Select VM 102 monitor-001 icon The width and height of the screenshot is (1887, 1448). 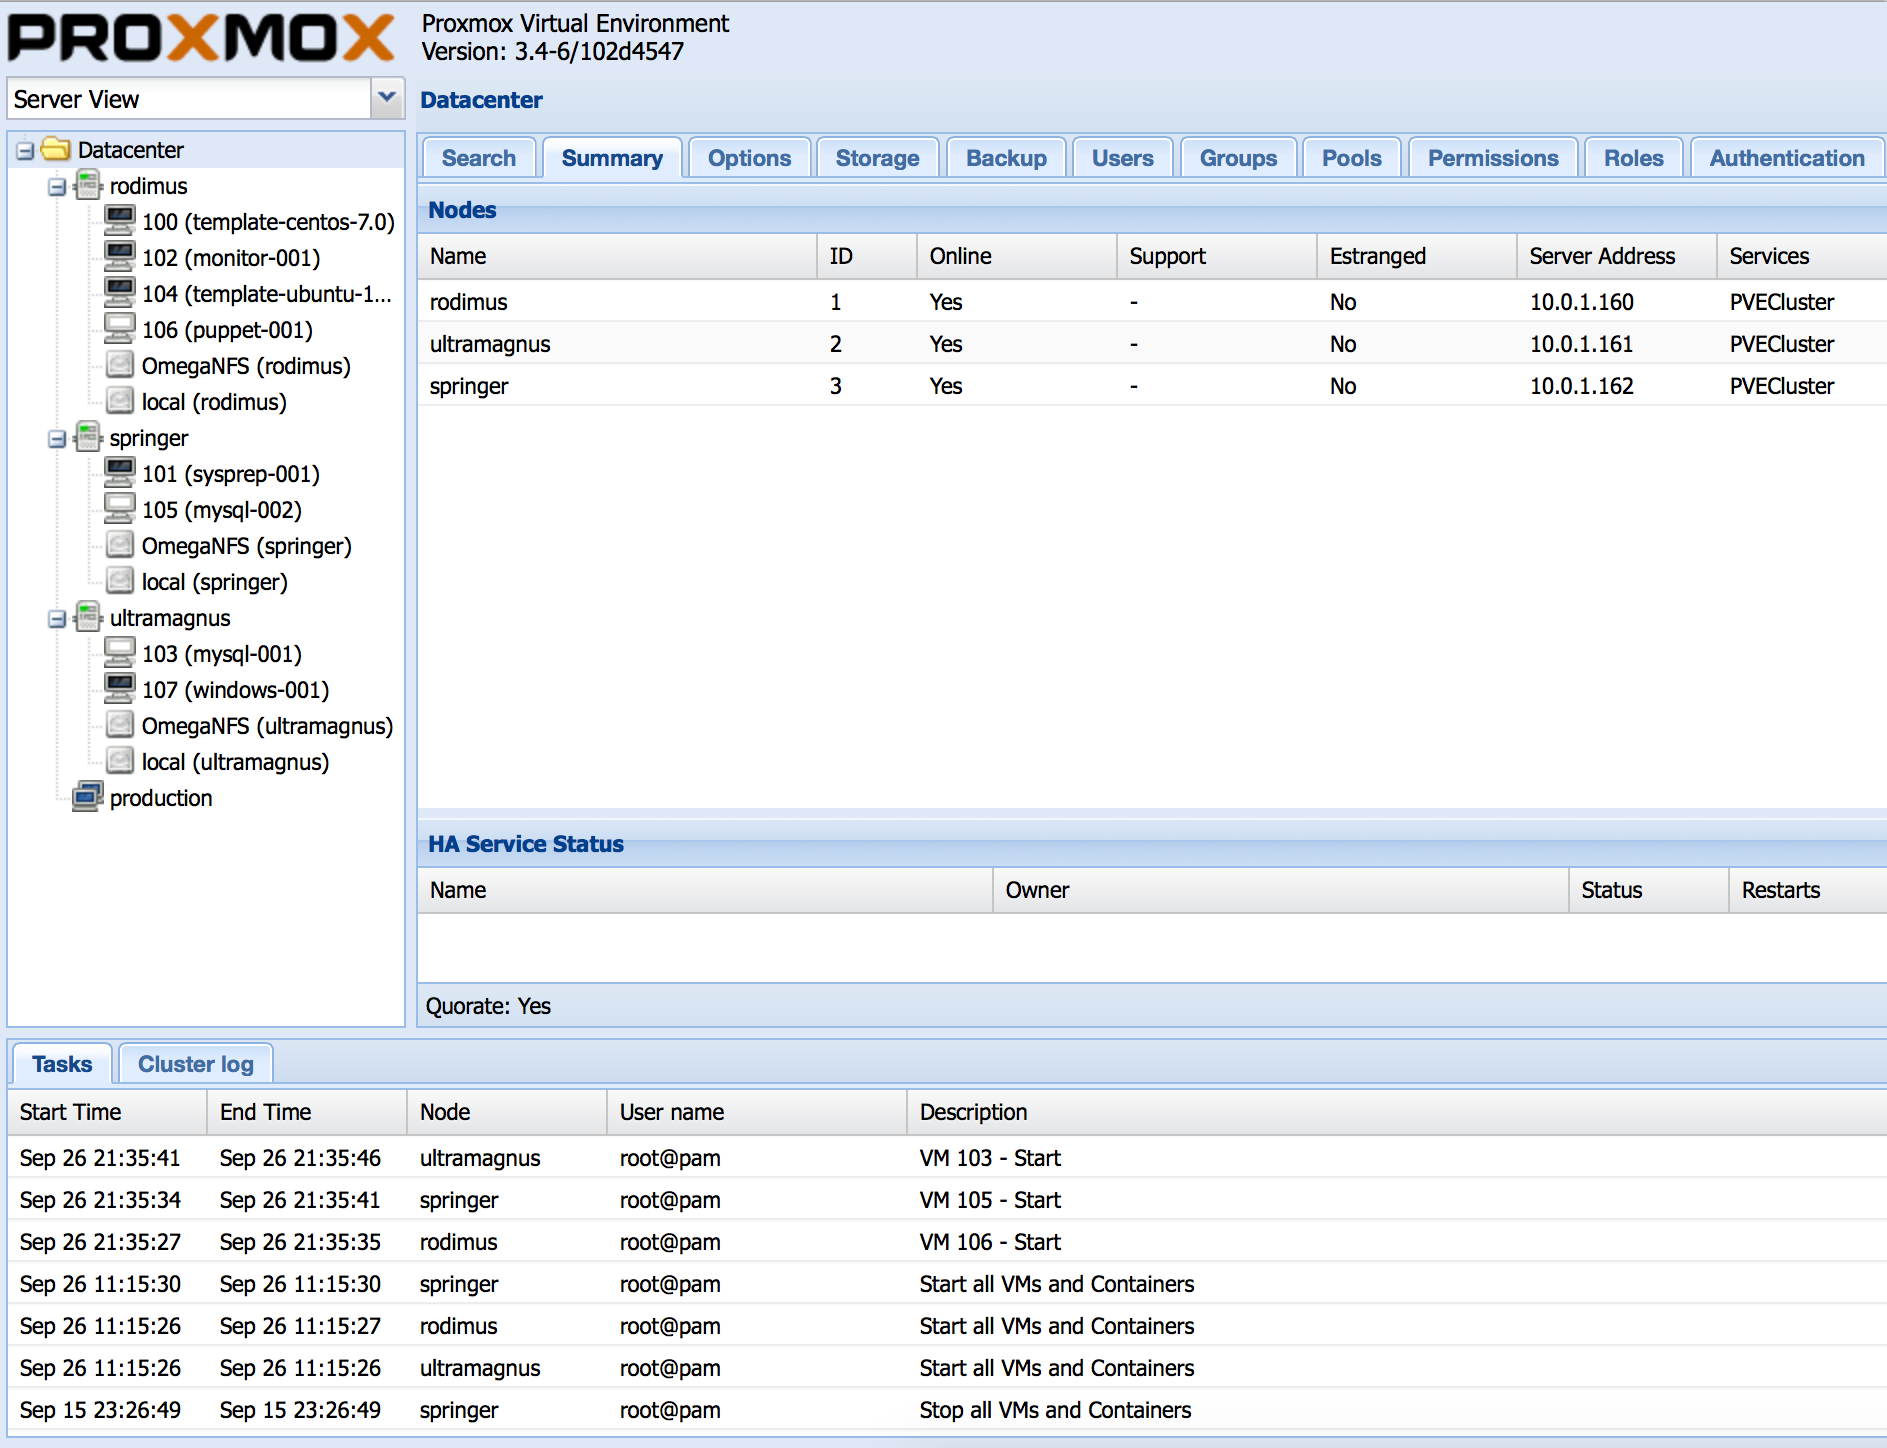tap(120, 257)
